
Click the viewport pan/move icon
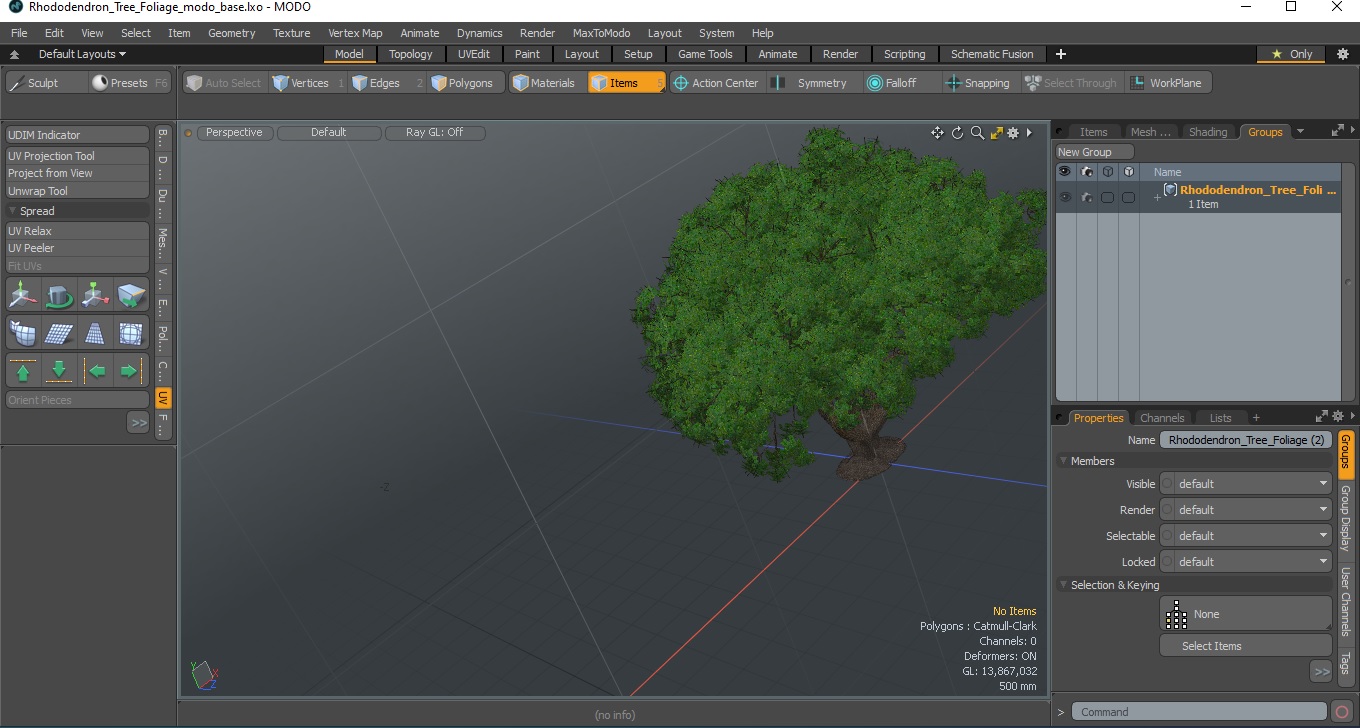tap(937, 133)
